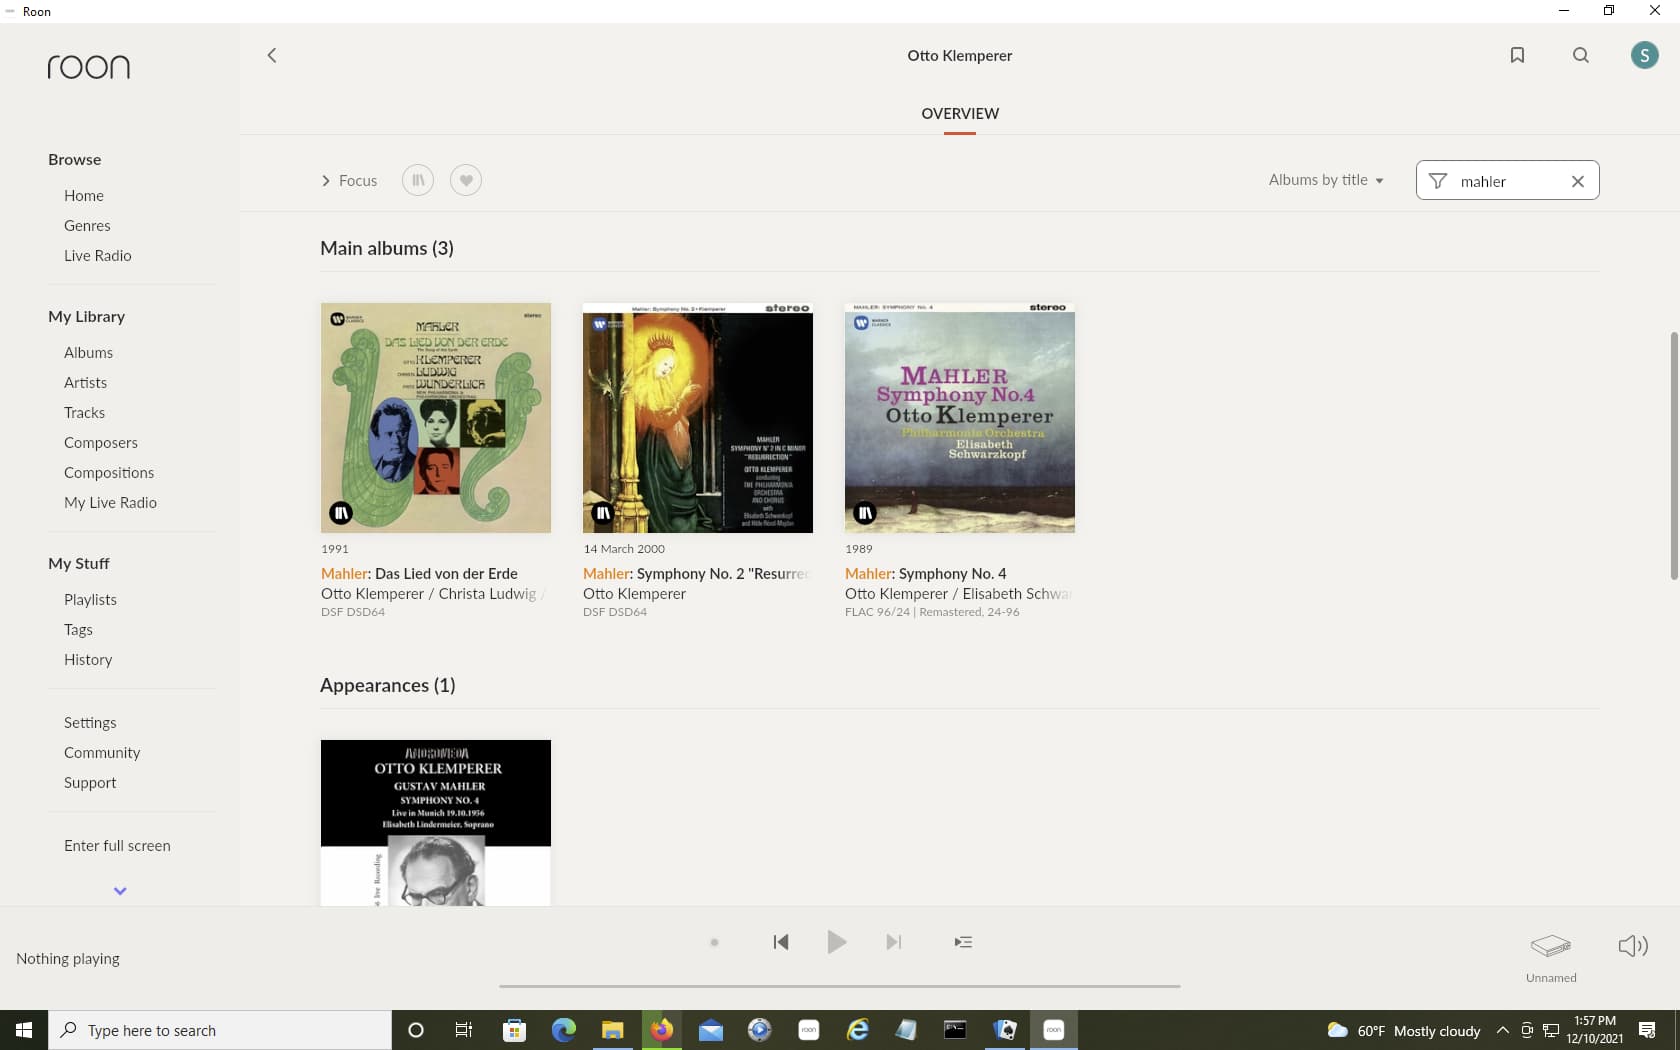Image resolution: width=1680 pixels, height=1050 pixels.
Task: Select the OVERVIEW tab
Action: 960,113
